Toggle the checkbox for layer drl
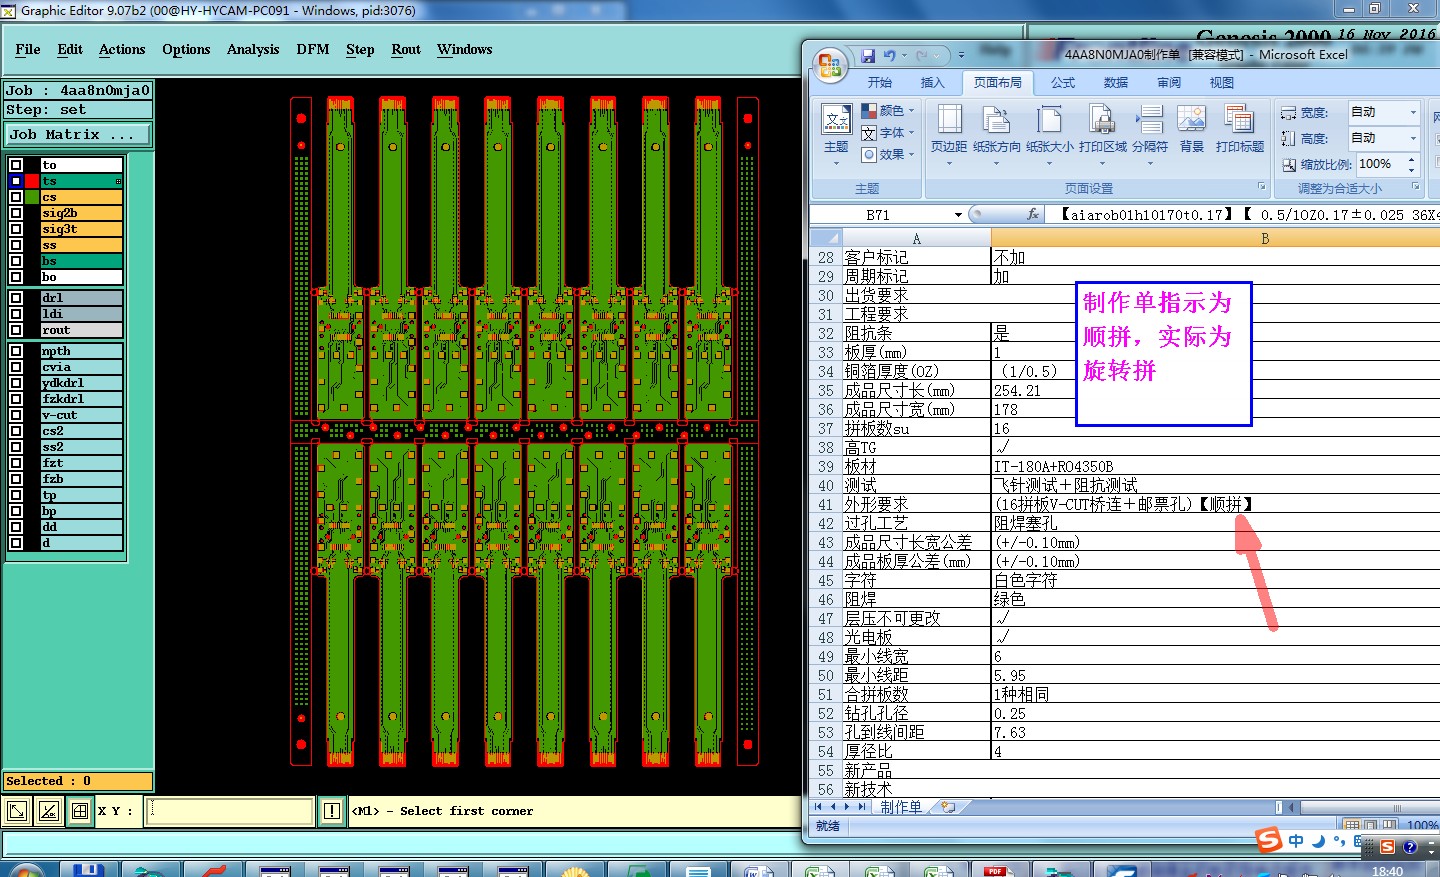Image resolution: width=1440 pixels, height=877 pixels. [x=16, y=298]
